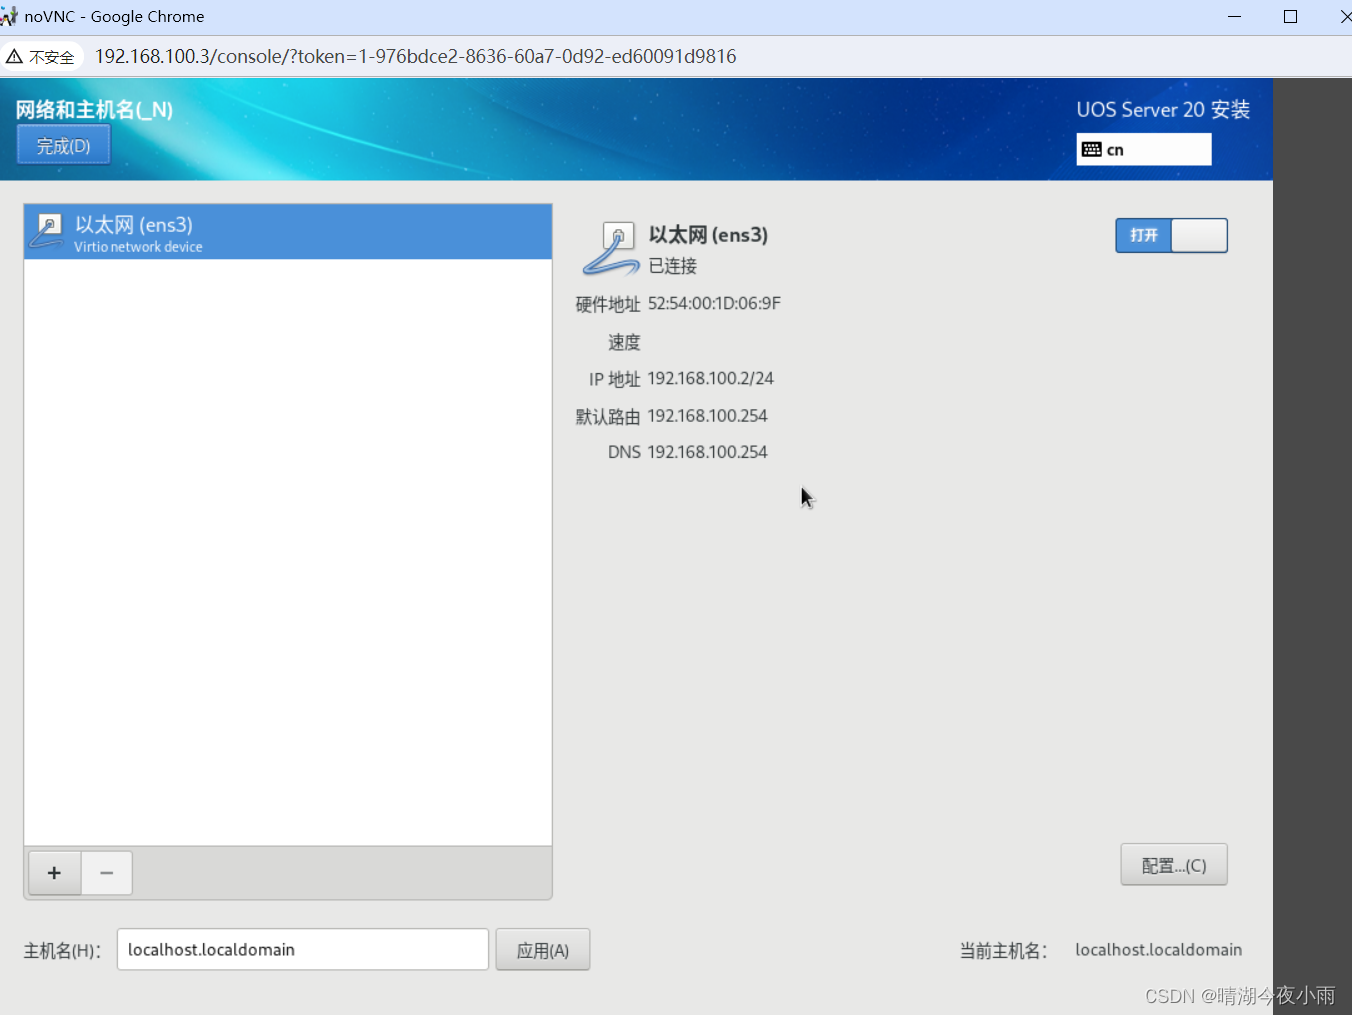
Task: Click the Not secure (不安全) warning icon
Action: point(14,57)
